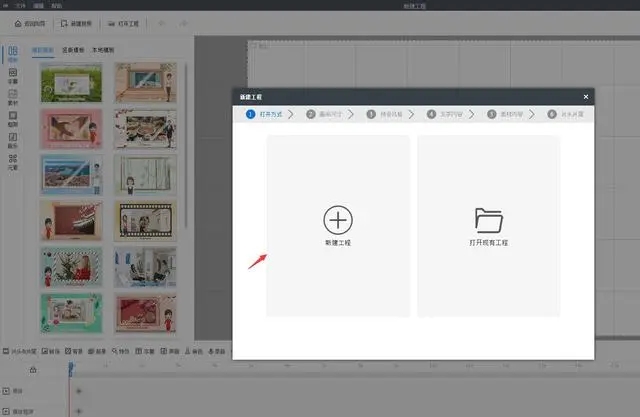Select the templates icon at top of sidebar

[x=13, y=53]
